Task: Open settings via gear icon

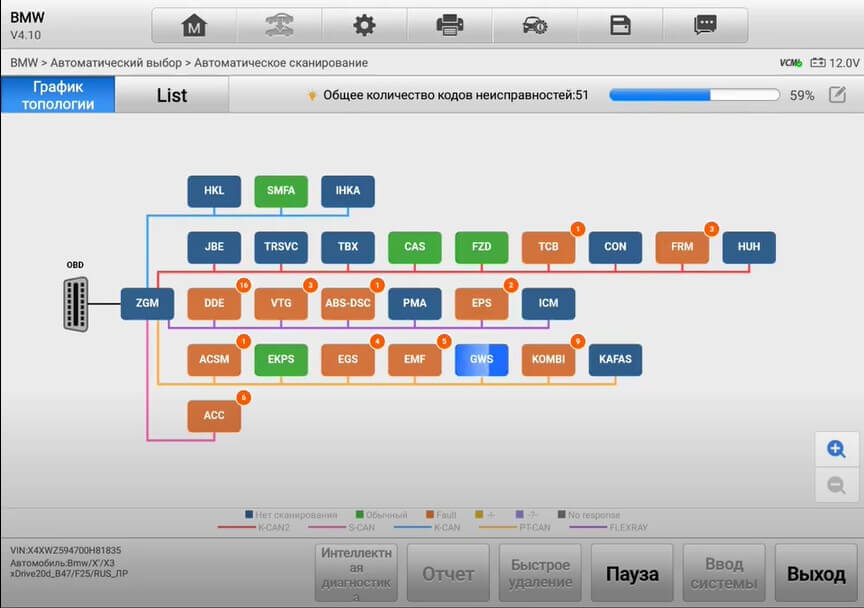Action: pos(364,25)
